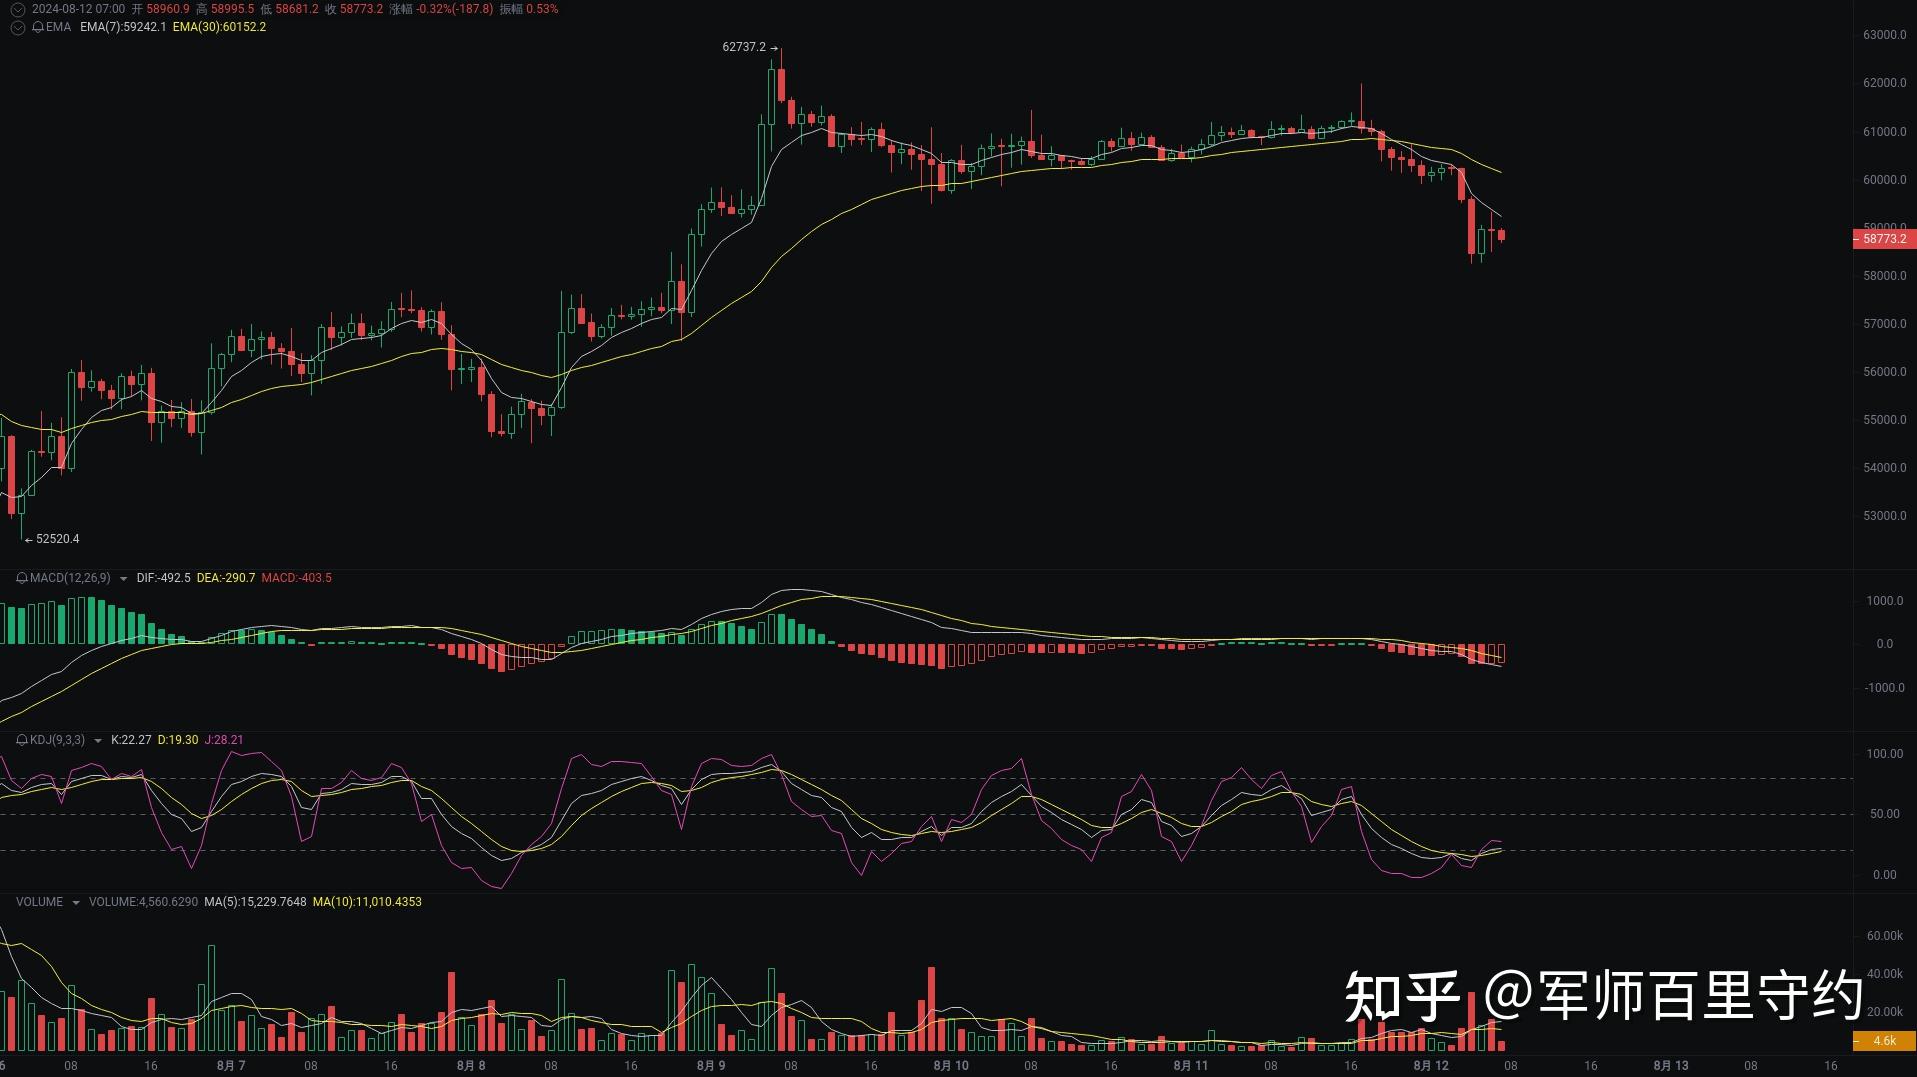Image resolution: width=1917 pixels, height=1077 pixels.
Task: Click the current price tag 58773.2 on axis
Action: (x=1884, y=239)
